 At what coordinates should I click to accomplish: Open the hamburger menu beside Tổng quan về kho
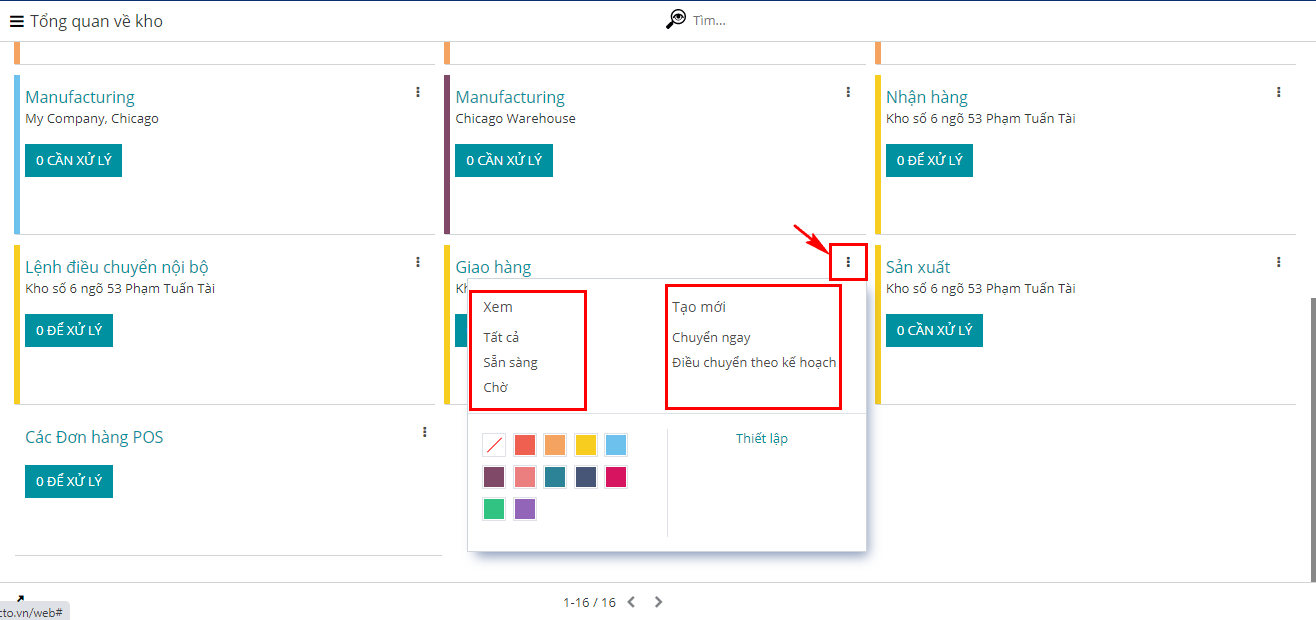(x=16, y=21)
